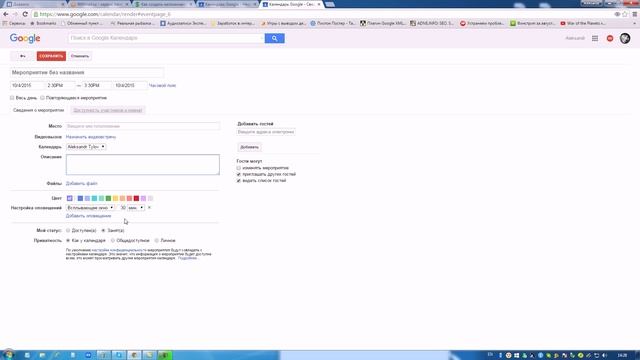Viewport: 640px width, 360px height.
Task: Open the Chrome menu icon
Action: tap(635, 14)
